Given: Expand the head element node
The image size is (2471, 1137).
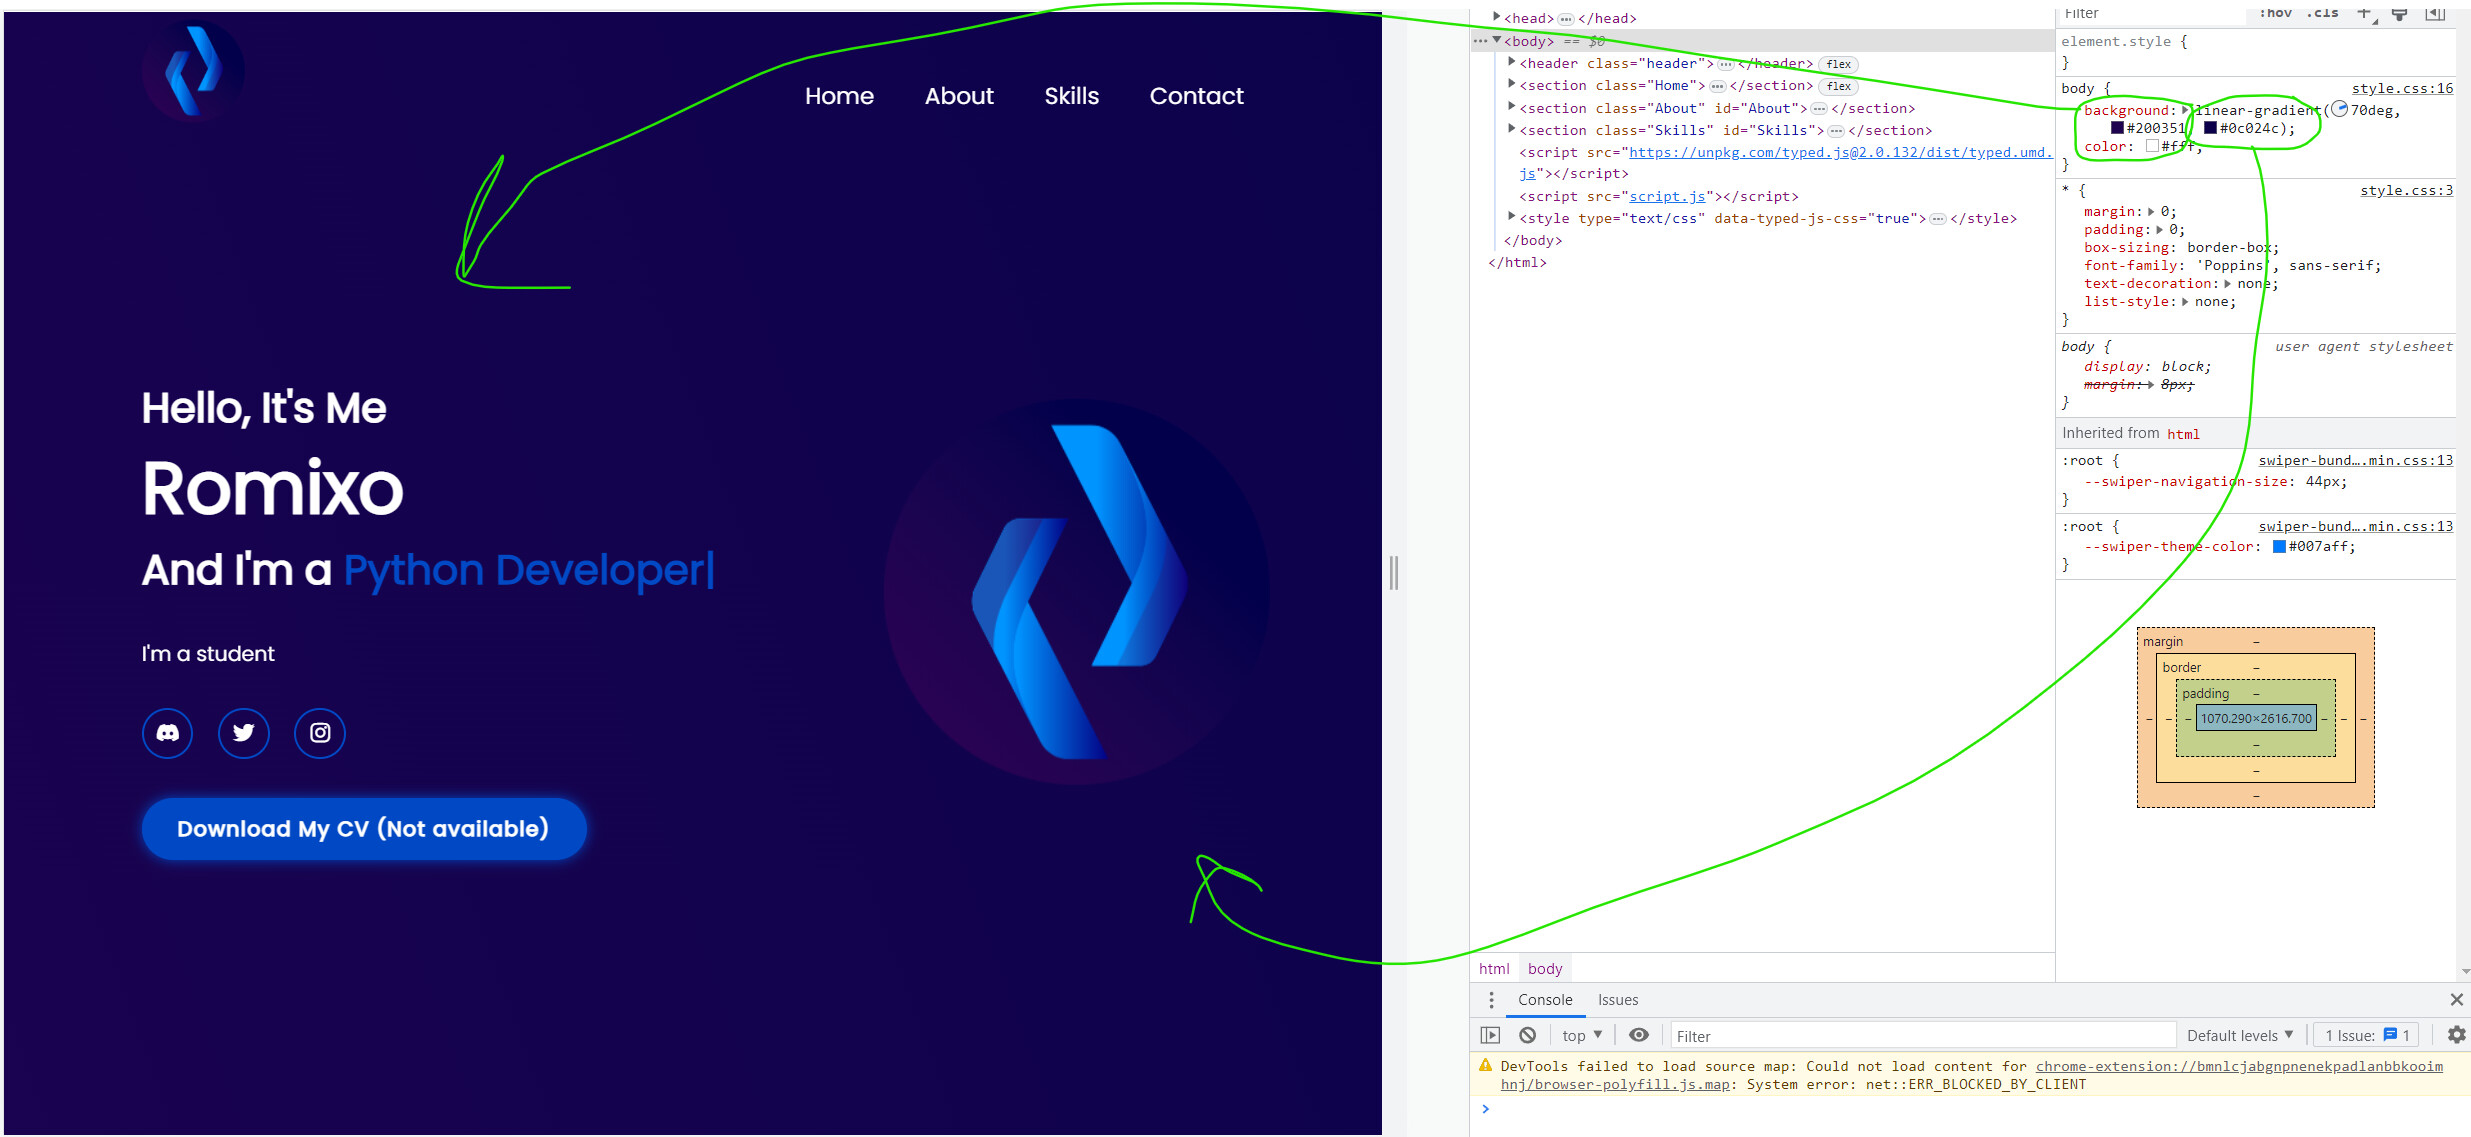Looking at the screenshot, I should click(x=1496, y=17).
